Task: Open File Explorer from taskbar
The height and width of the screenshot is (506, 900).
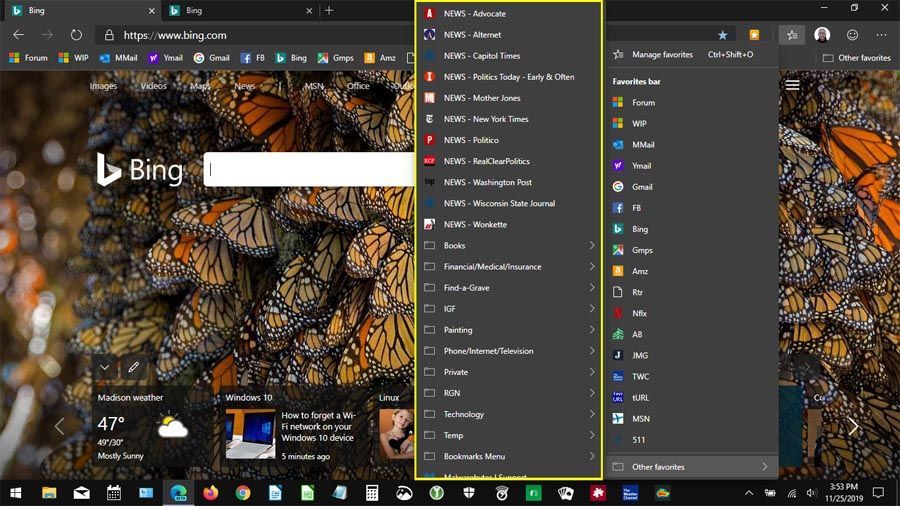Action: coord(49,493)
